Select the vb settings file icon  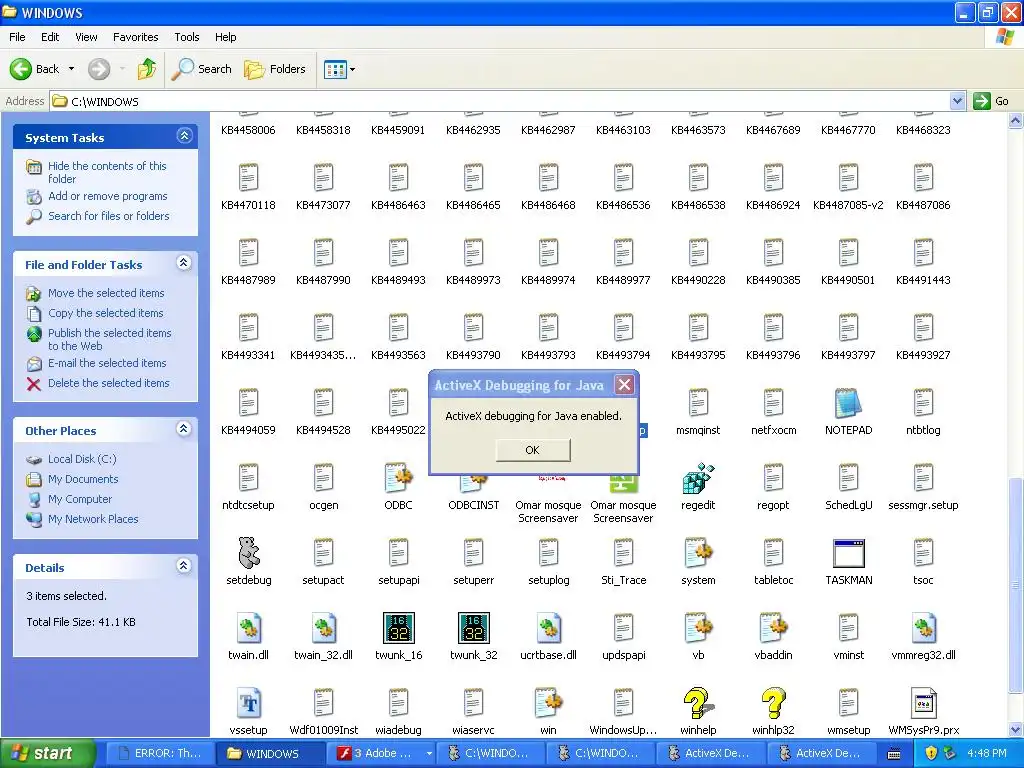(698, 628)
